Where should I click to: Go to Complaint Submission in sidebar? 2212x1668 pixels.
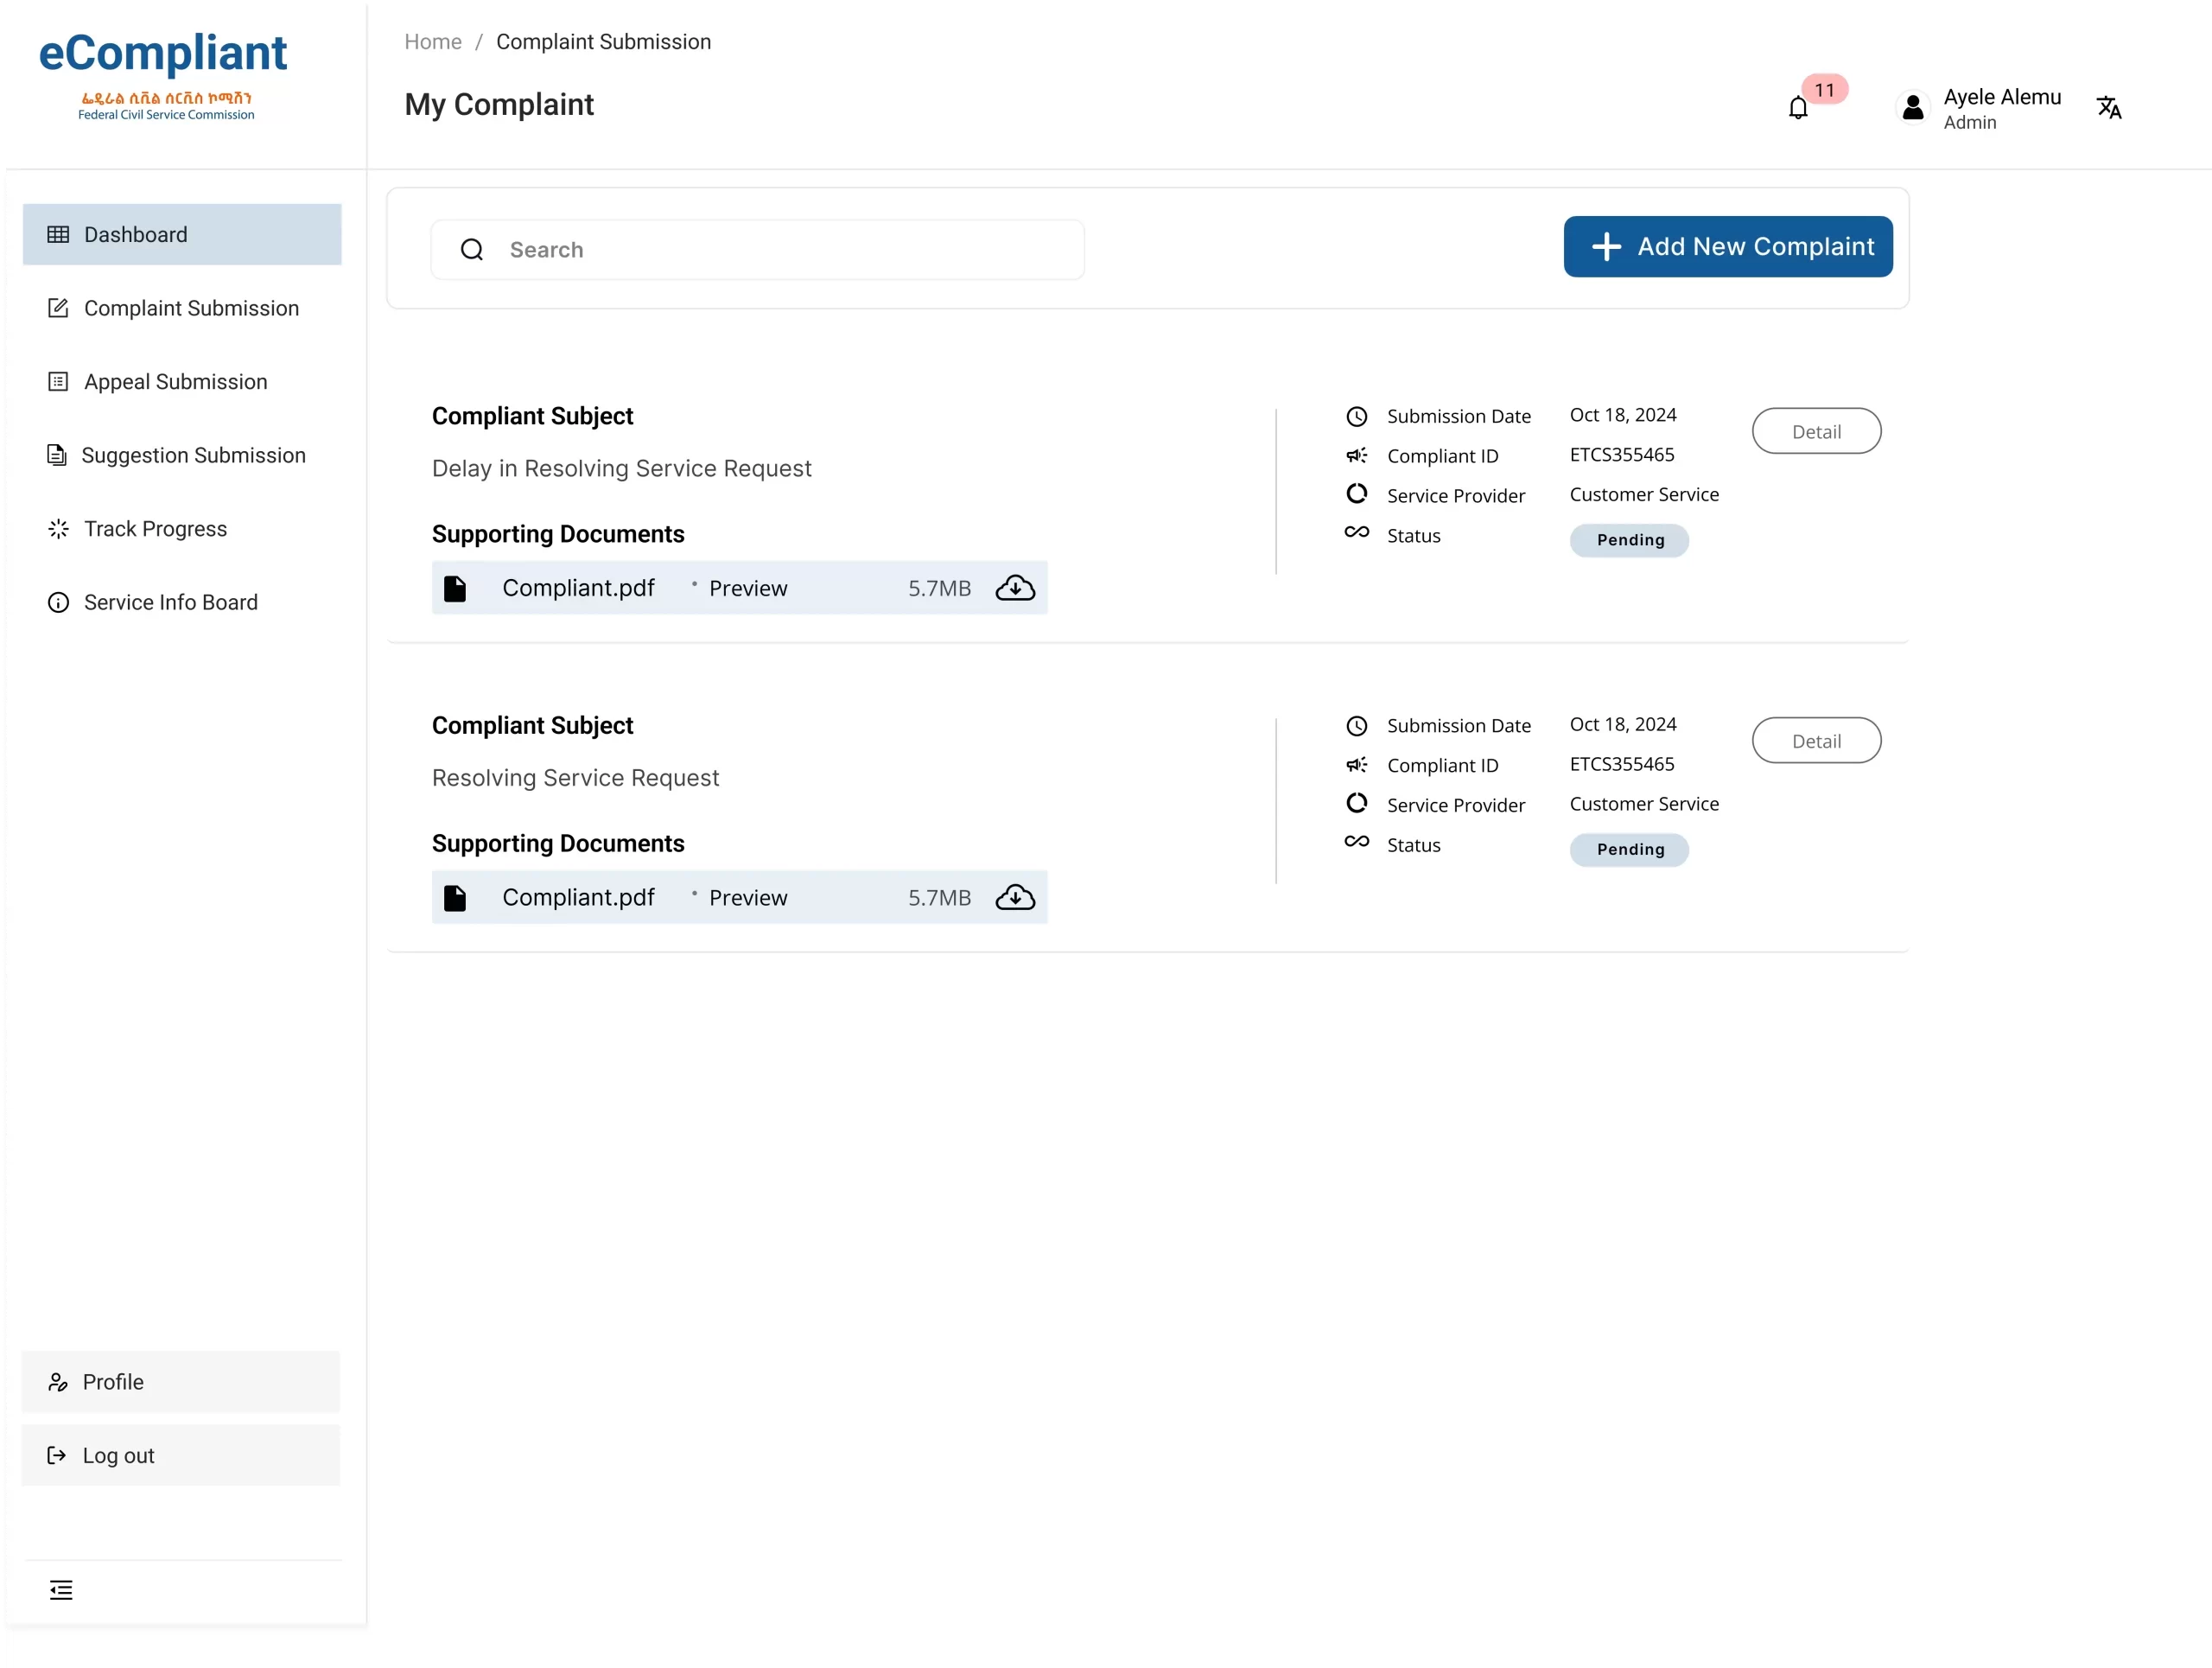[191, 308]
